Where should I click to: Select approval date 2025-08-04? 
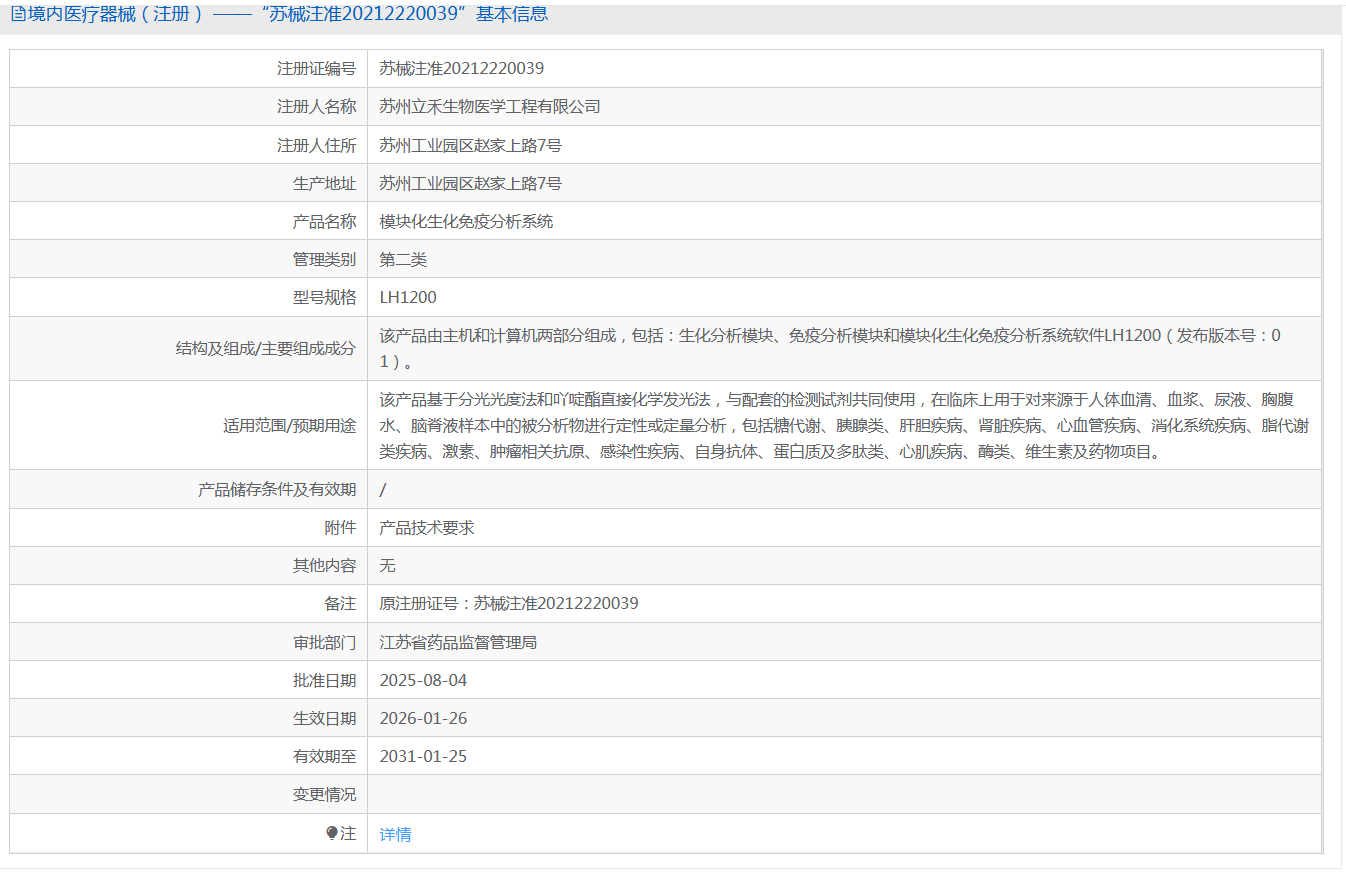(x=423, y=680)
